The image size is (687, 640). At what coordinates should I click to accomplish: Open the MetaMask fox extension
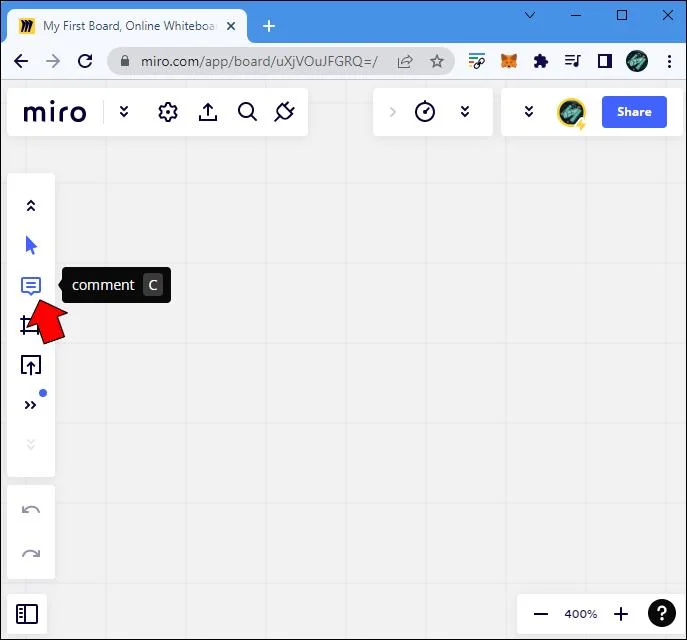pos(509,61)
